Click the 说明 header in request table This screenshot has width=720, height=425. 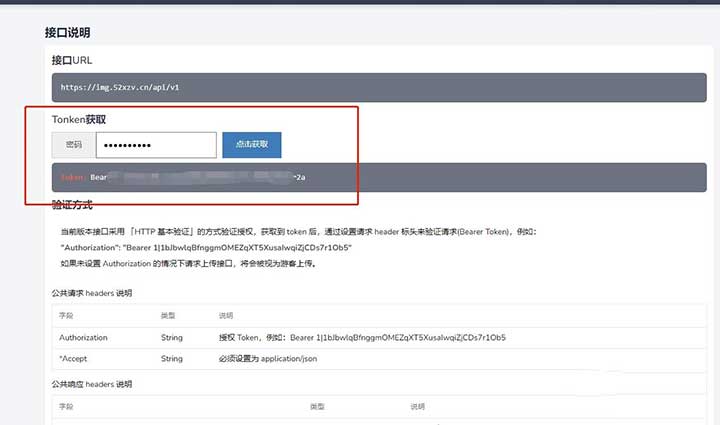coord(225,315)
